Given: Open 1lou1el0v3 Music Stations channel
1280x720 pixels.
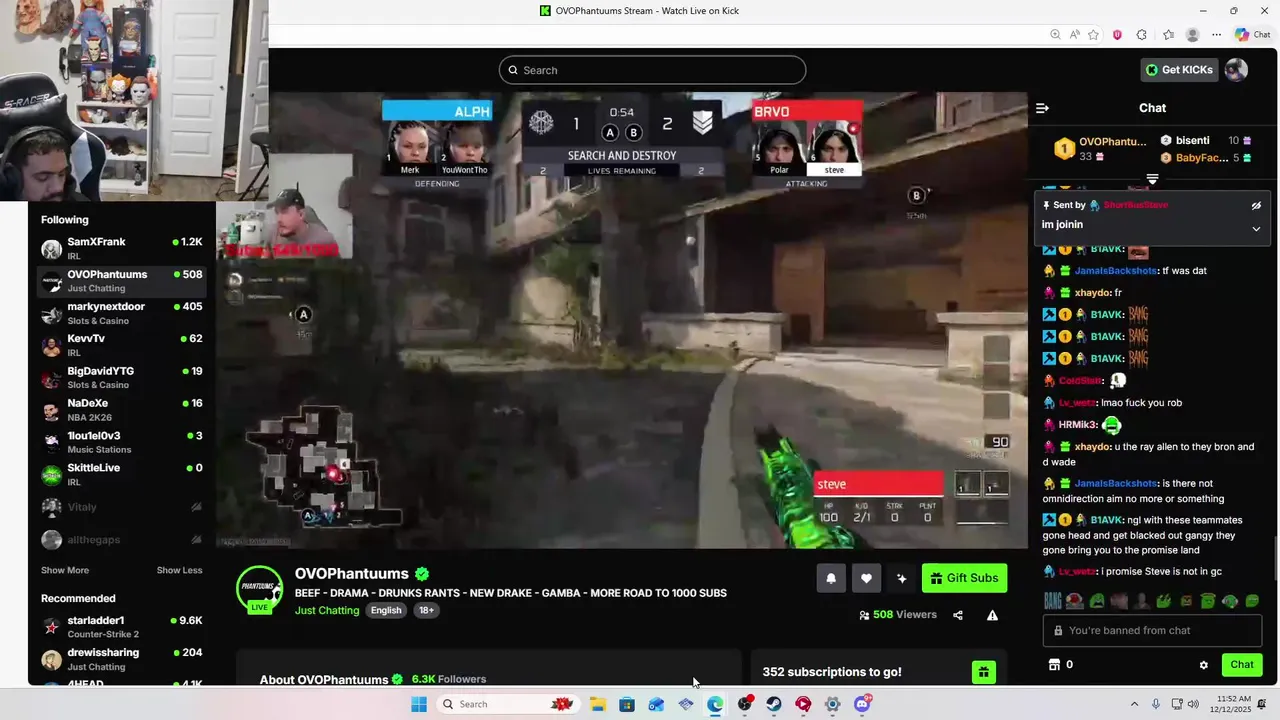Looking at the screenshot, I should tap(121, 442).
